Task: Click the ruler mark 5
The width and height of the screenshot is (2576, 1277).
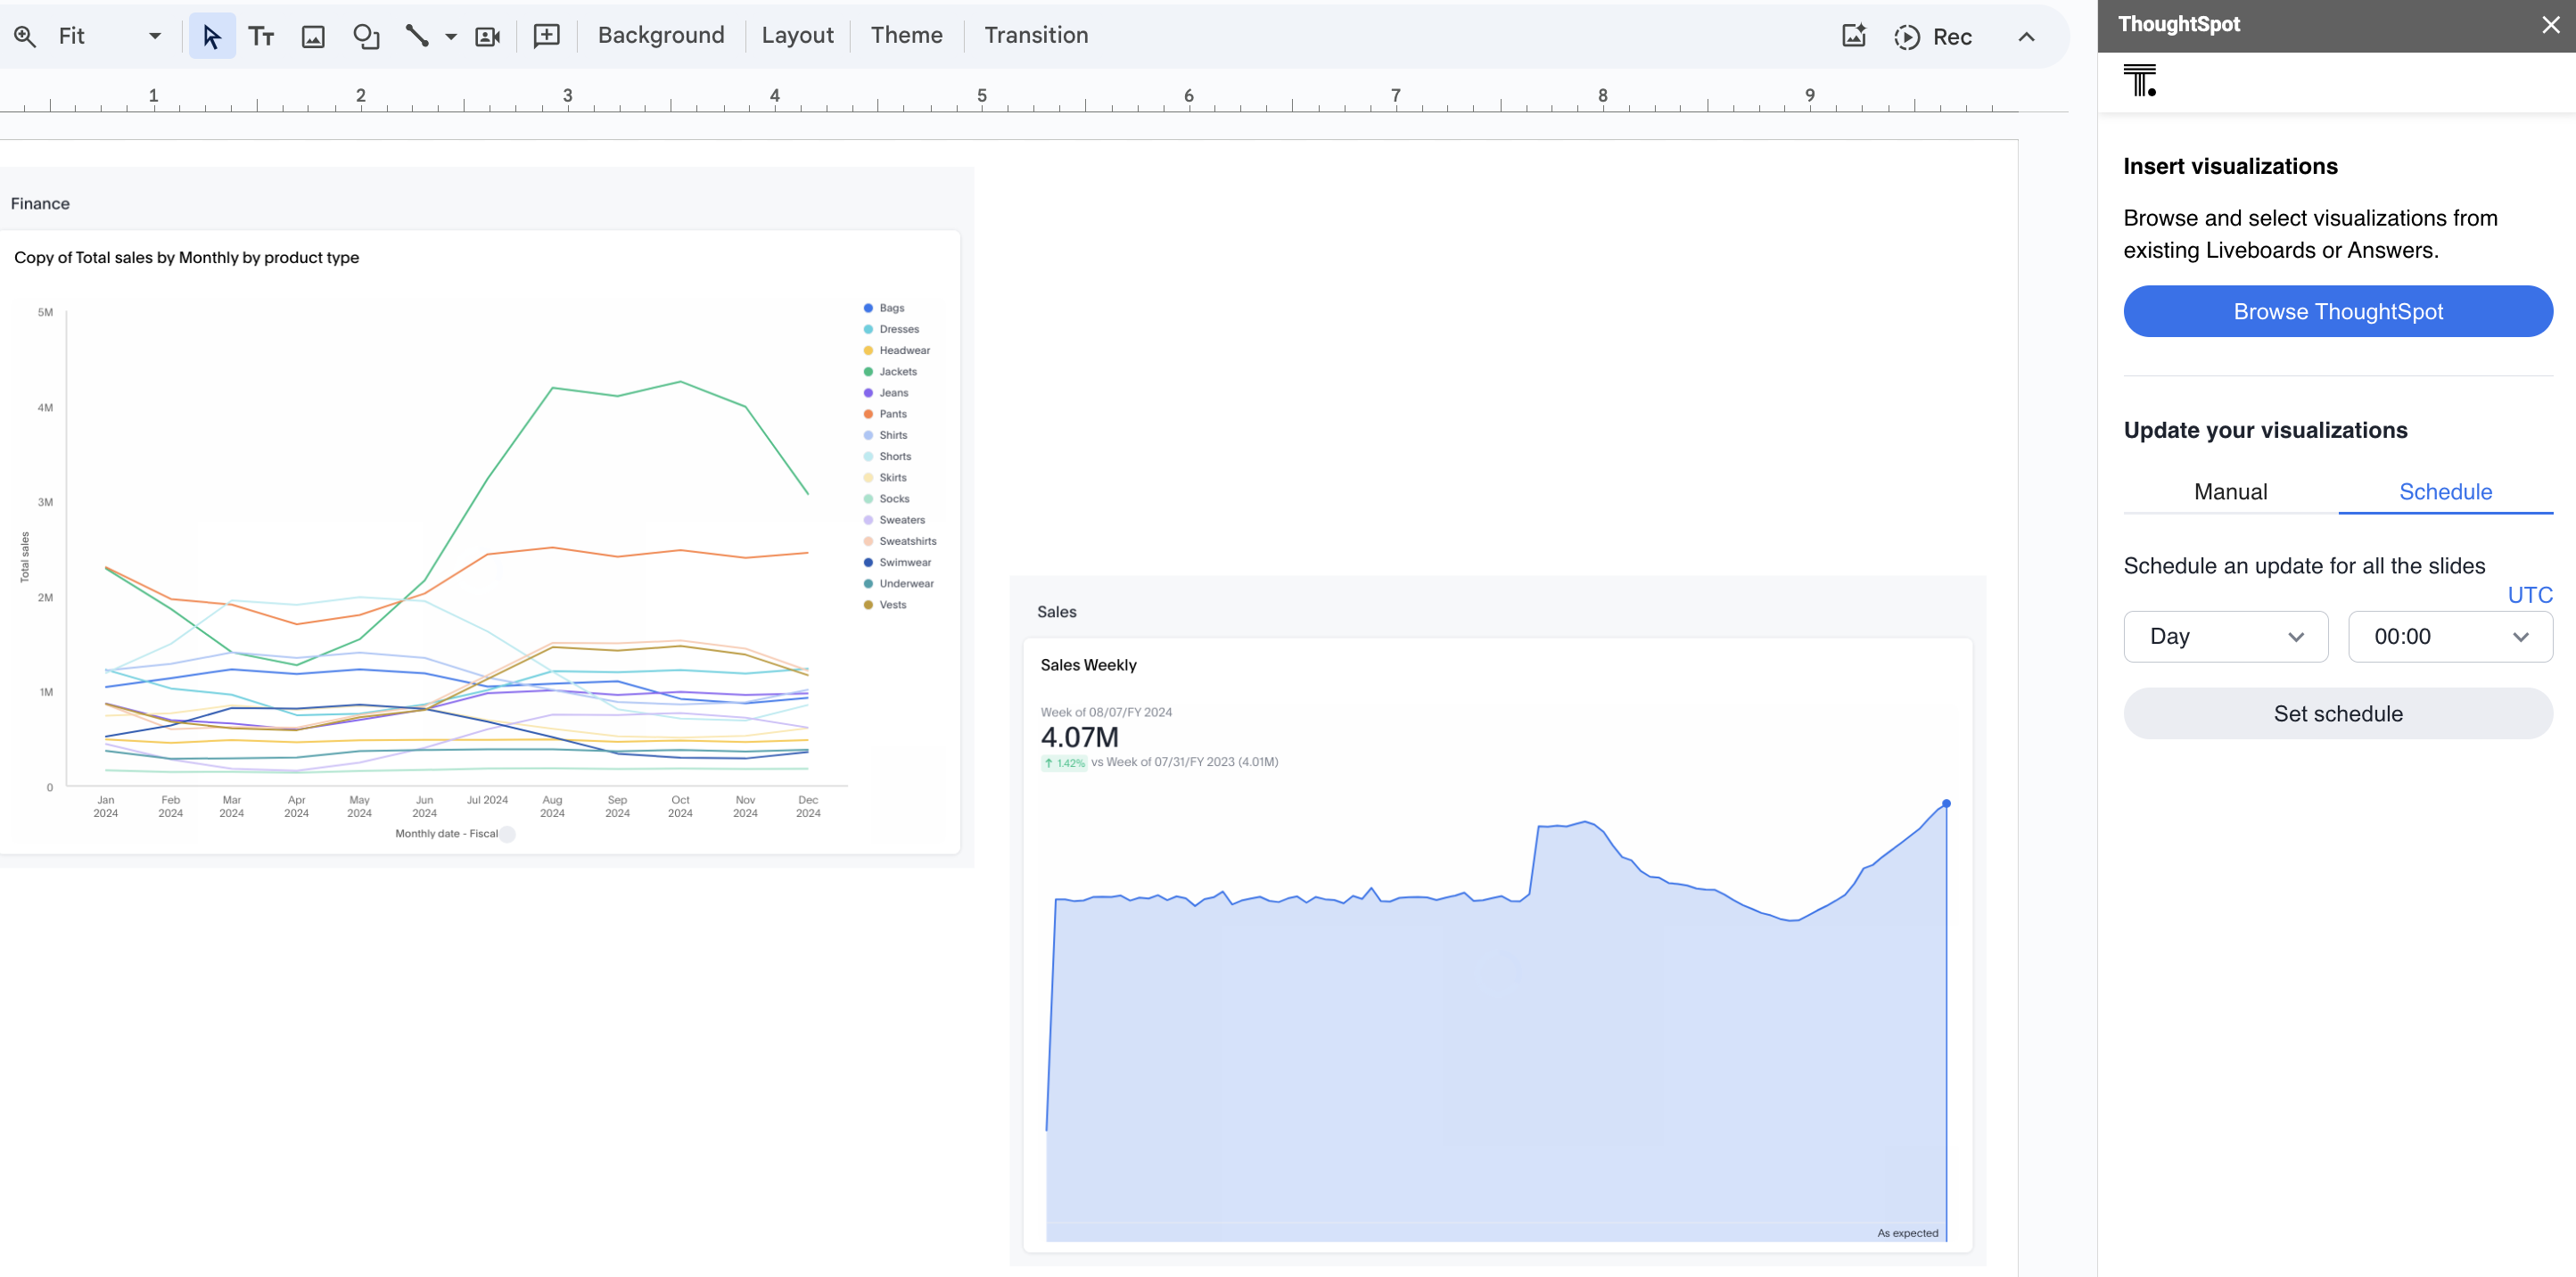Action: coord(981,95)
